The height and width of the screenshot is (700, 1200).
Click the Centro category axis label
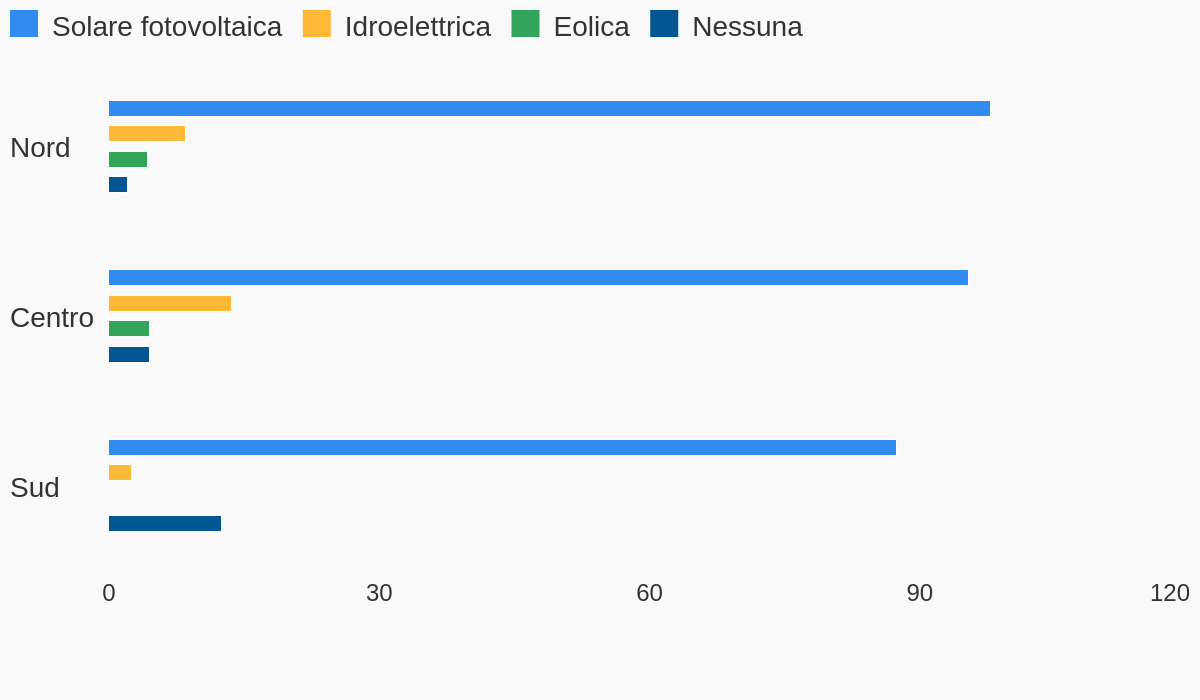52,317
